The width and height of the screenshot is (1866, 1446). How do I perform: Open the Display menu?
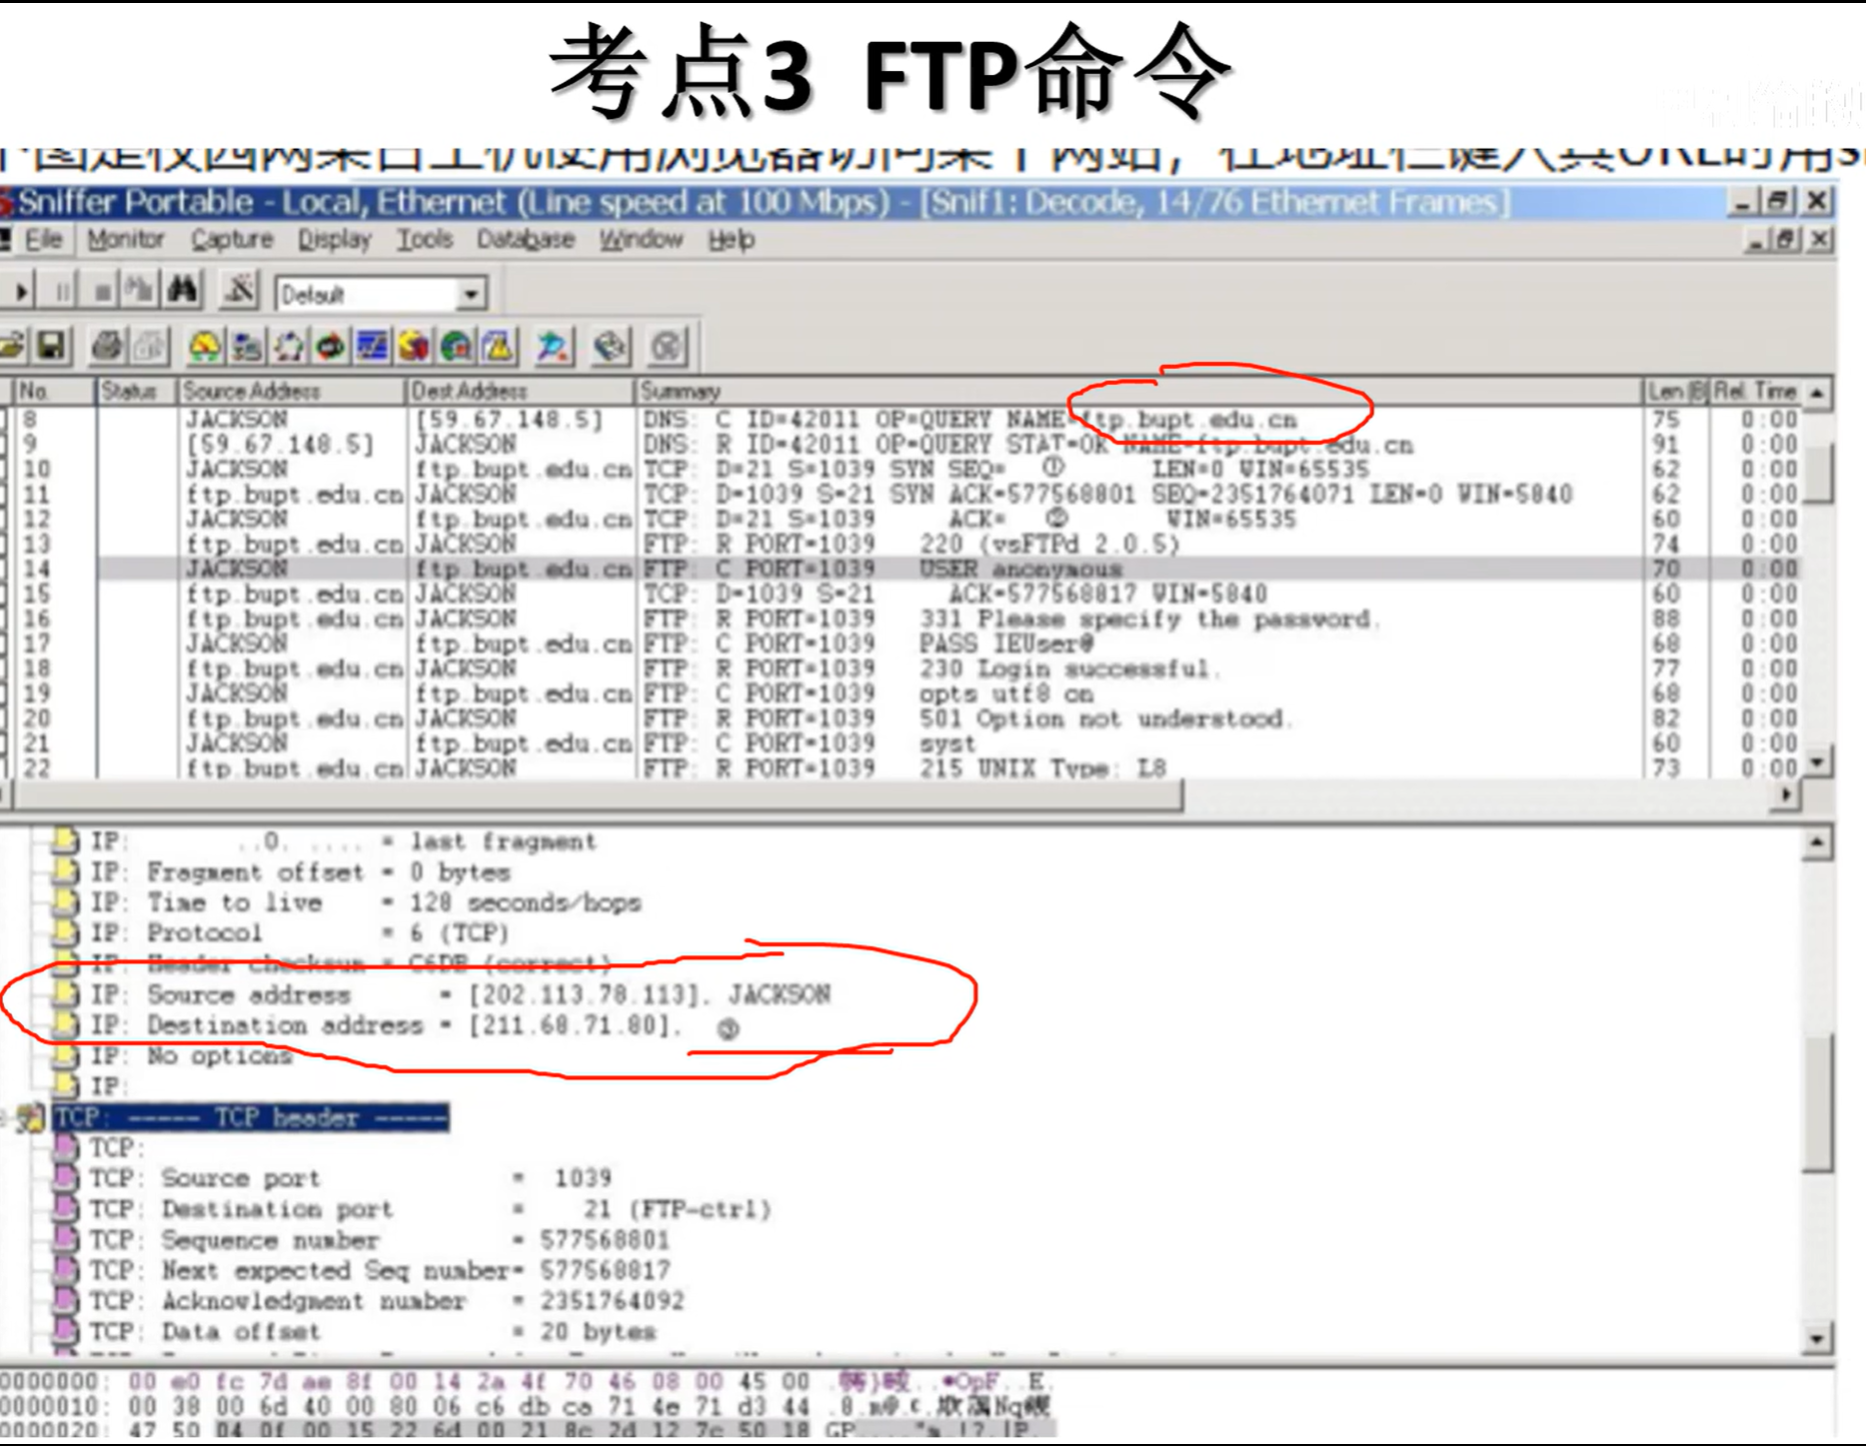coord(334,240)
